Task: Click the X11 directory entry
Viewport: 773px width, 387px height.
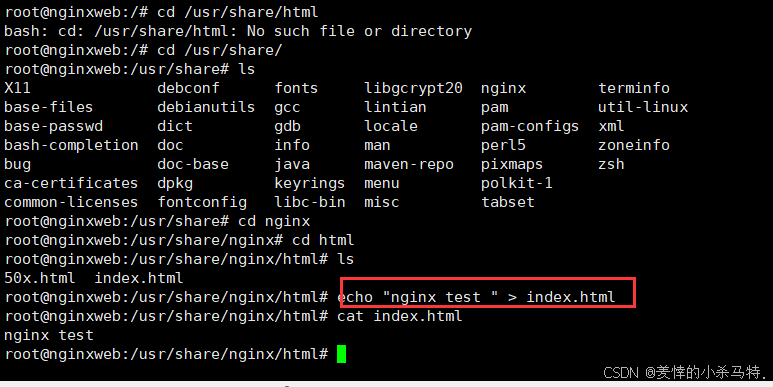Action: (17, 88)
